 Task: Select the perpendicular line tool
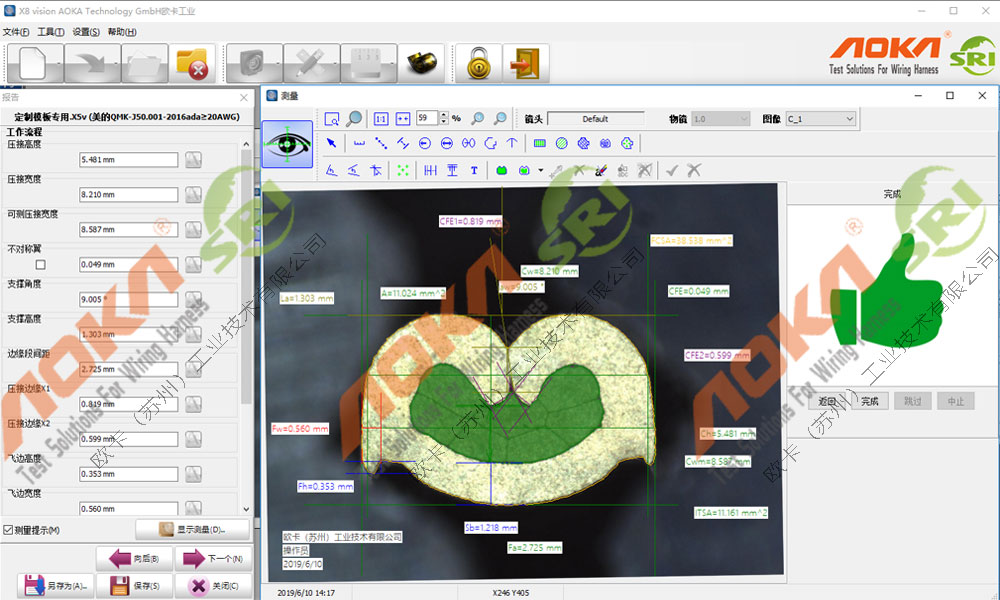pyautogui.click(x=512, y=143)
